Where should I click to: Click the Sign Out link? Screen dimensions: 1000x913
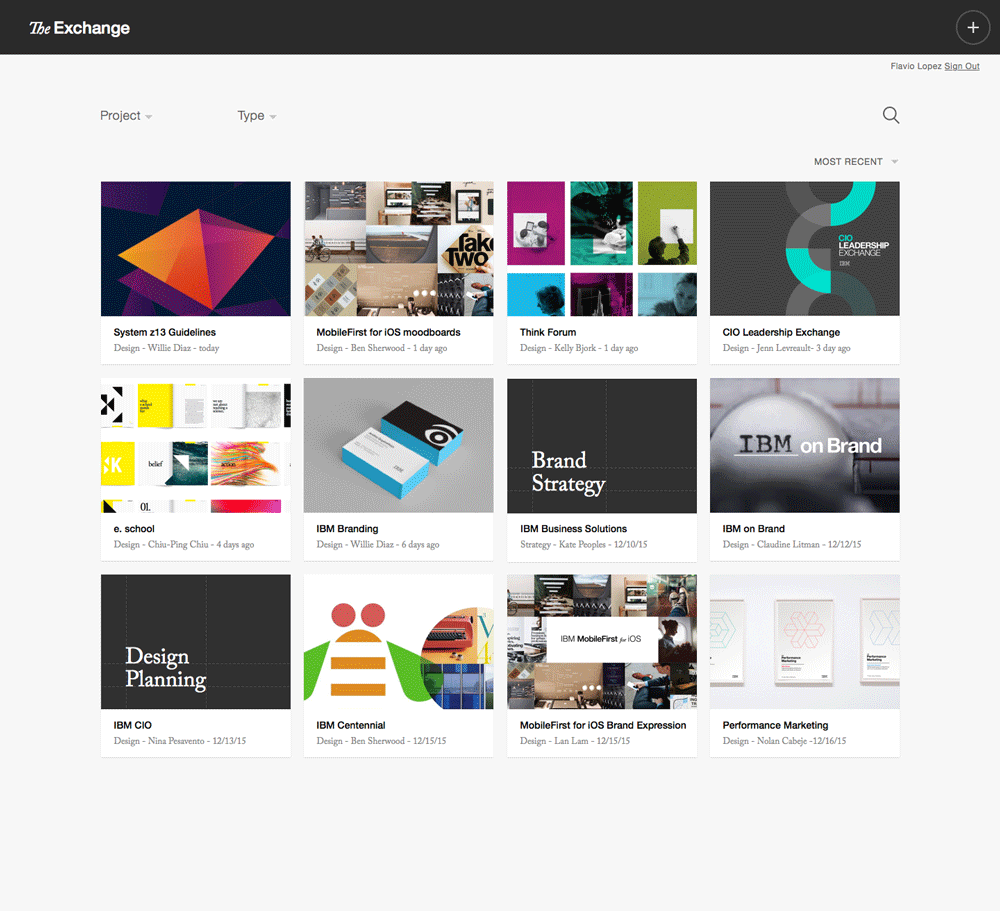point(962,66)
